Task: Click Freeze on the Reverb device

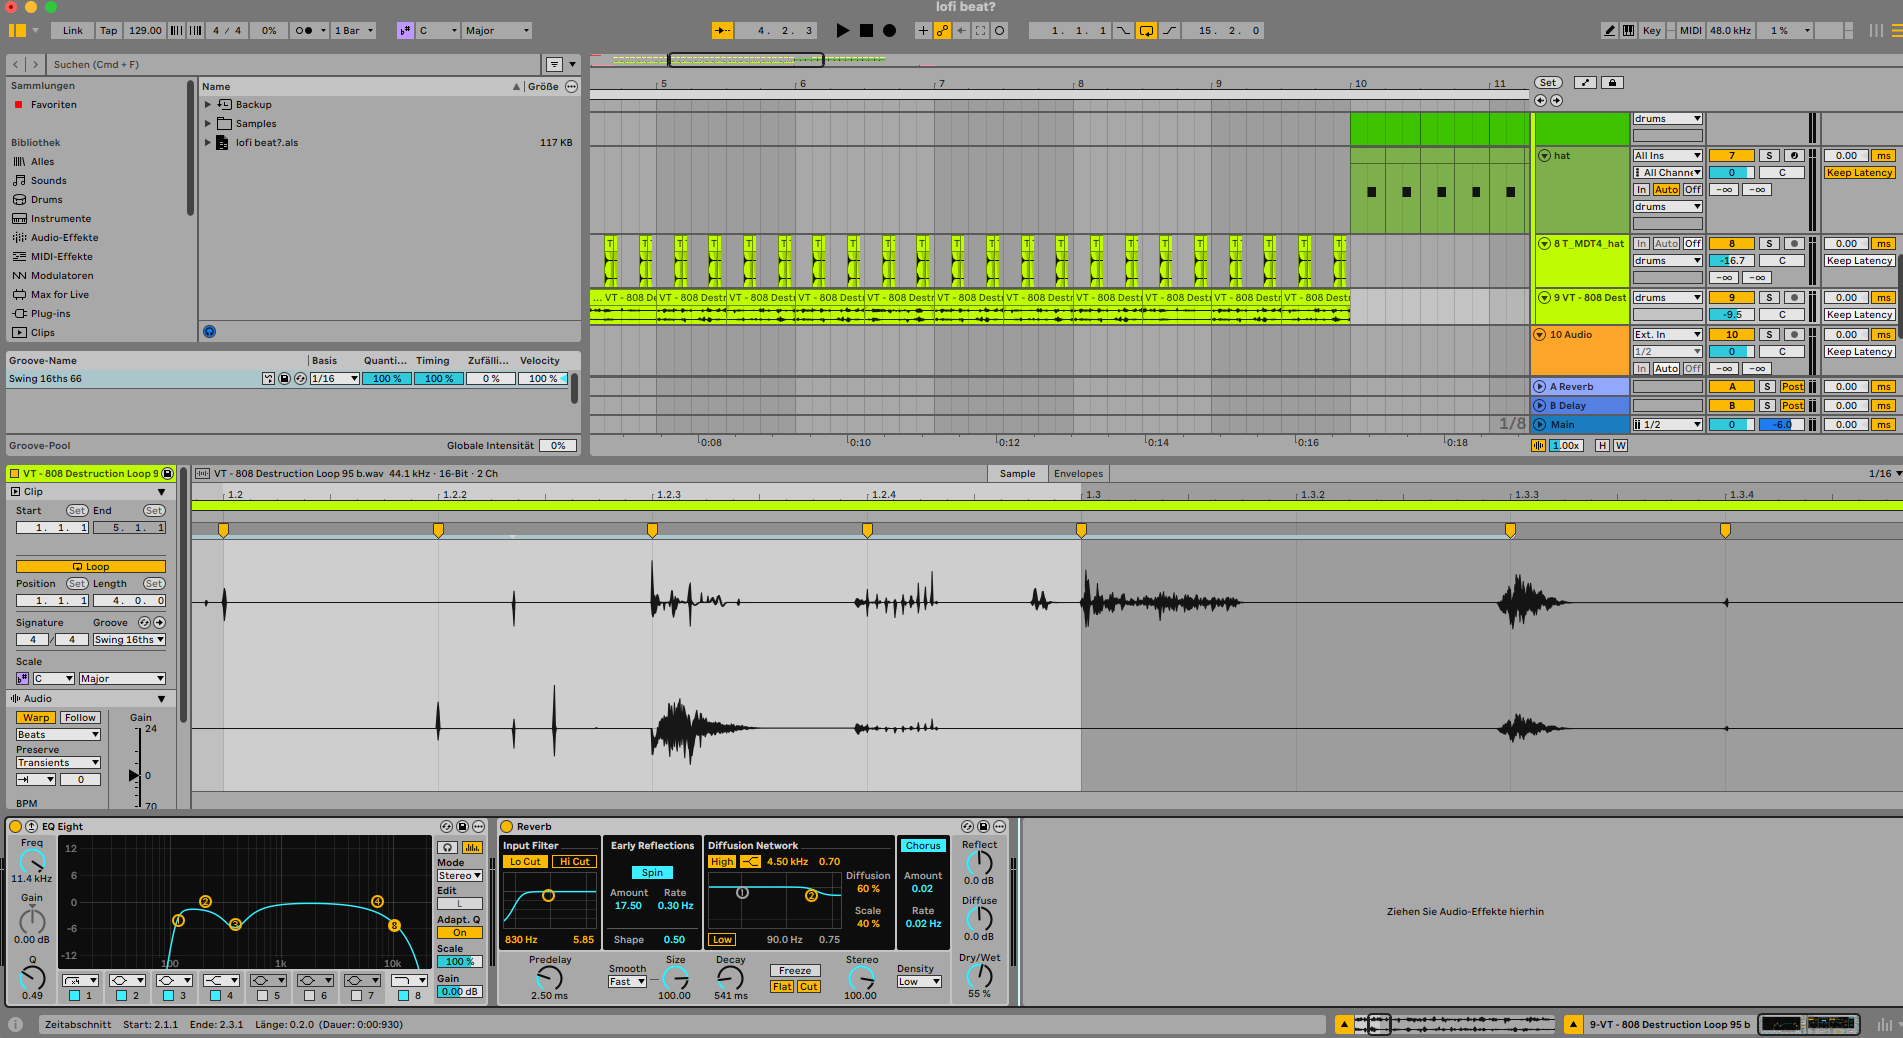Action: (x=794, y=970)
